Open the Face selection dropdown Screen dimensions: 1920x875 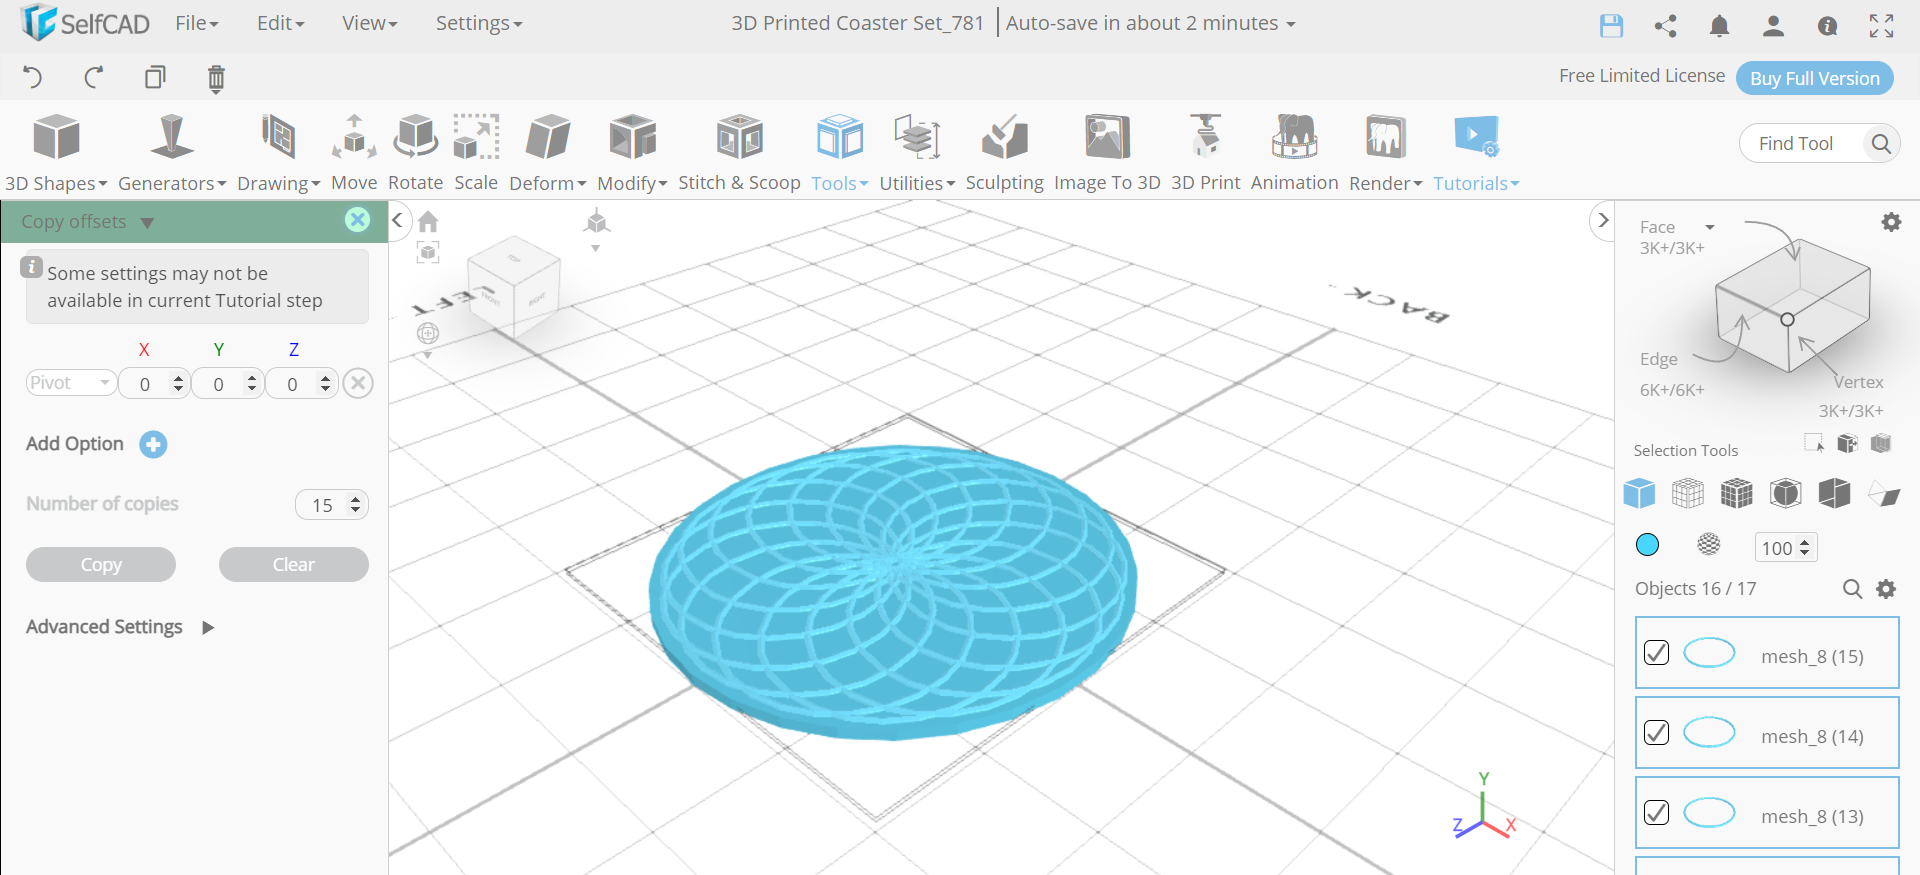(x=1710, y=228)
